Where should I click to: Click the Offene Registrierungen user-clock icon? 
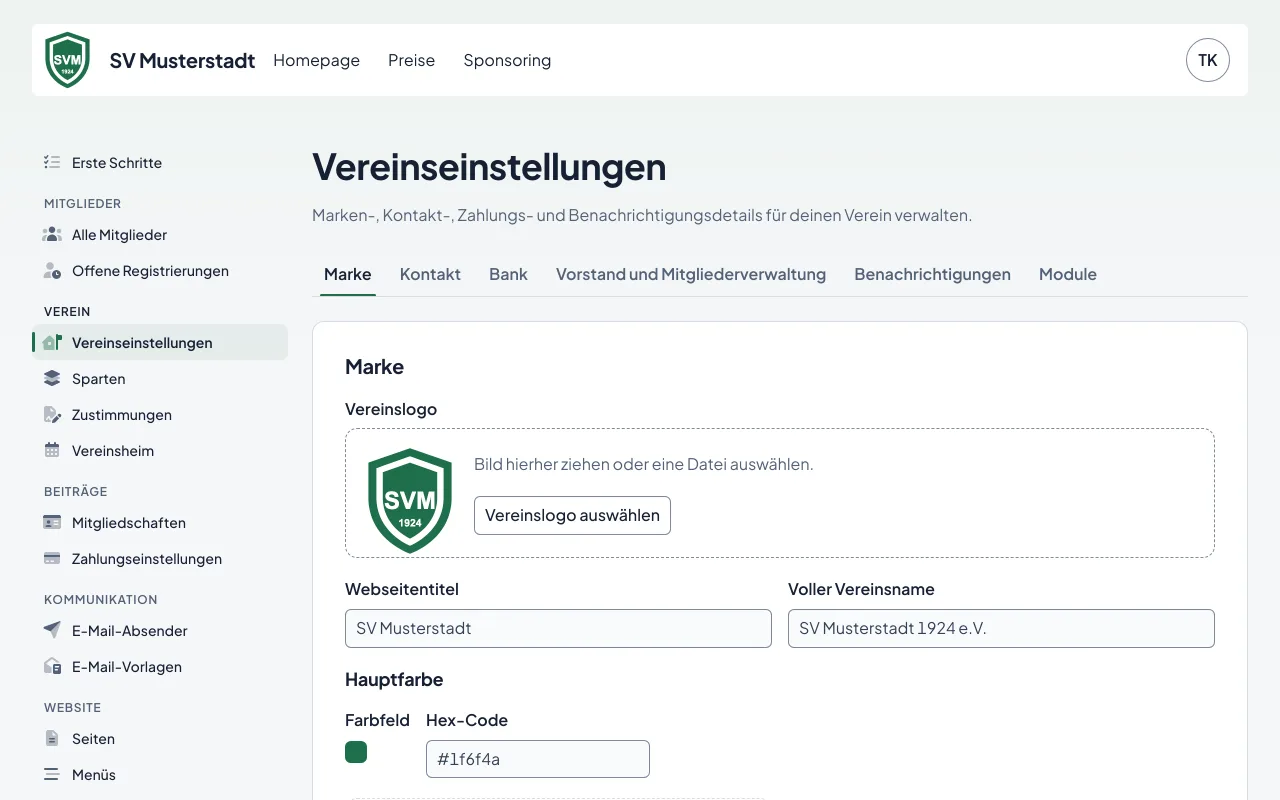52,270
